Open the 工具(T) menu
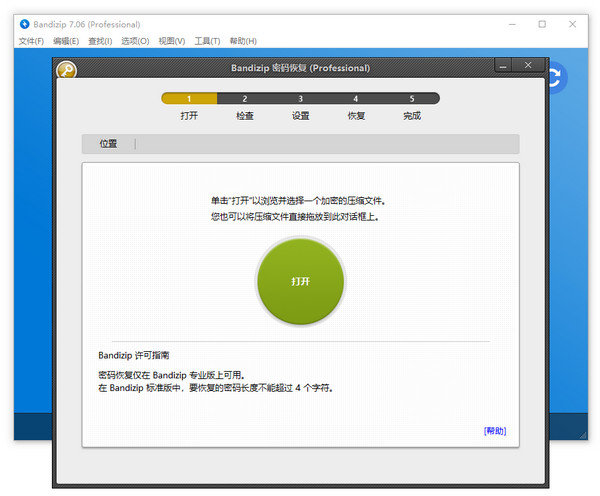 coord(207,41)
